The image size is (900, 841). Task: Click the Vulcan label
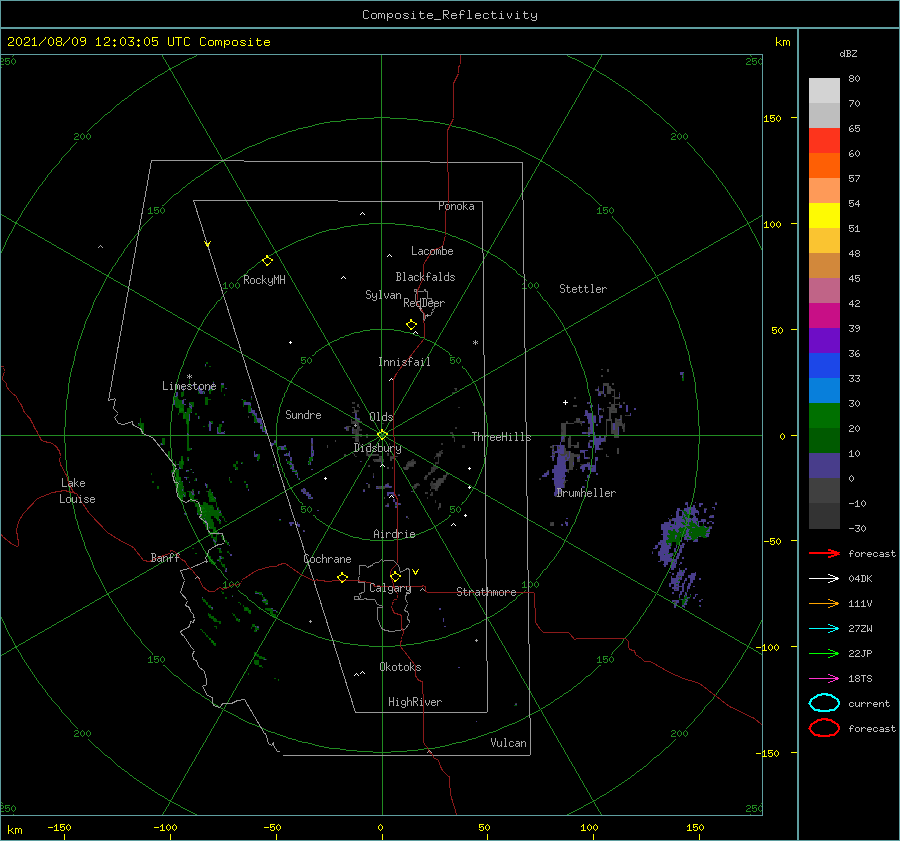tap(508, 743)
